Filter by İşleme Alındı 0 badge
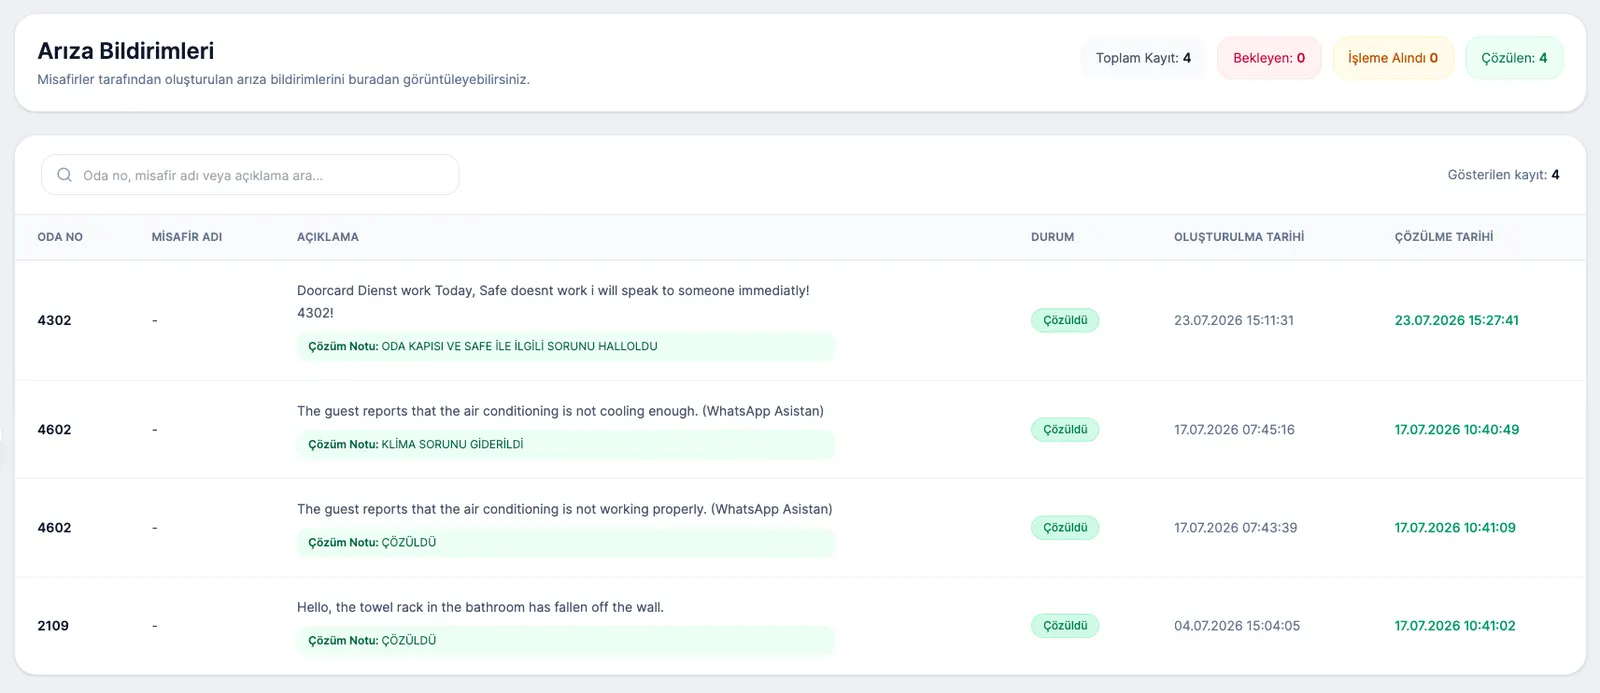 click(x=1393, y=58)
